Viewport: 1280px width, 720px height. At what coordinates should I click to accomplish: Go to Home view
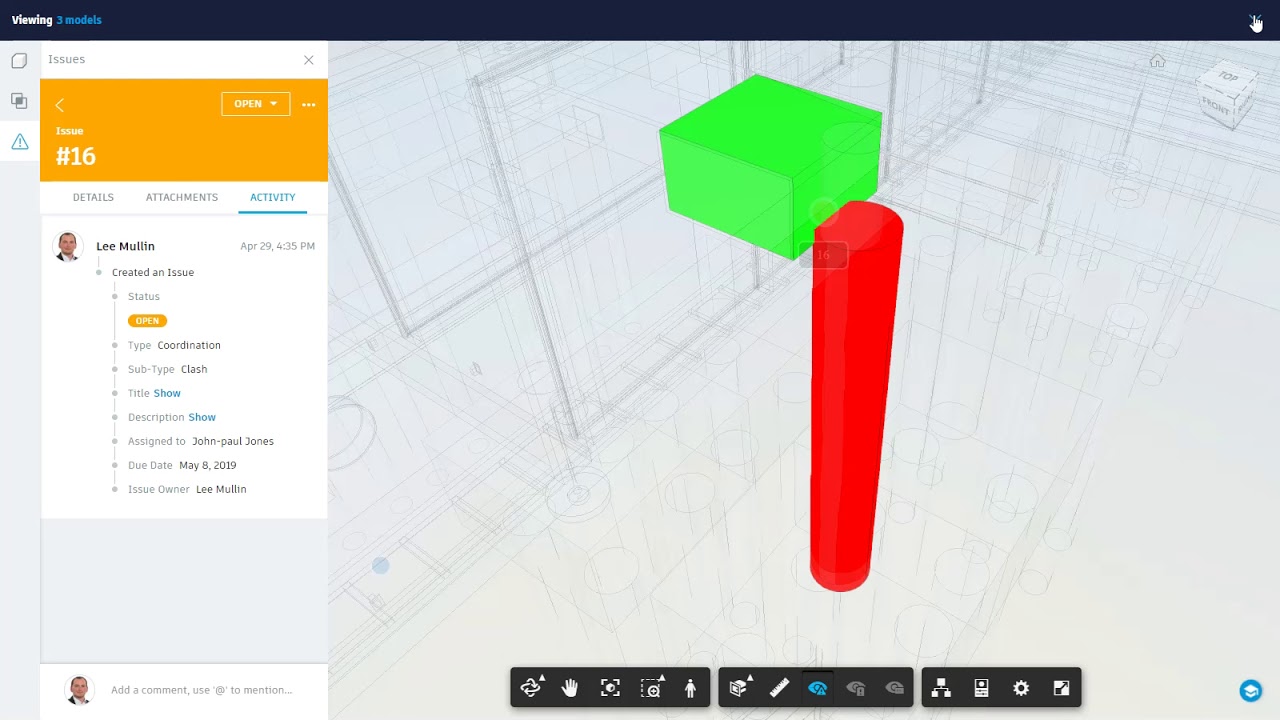[1157, 61]
